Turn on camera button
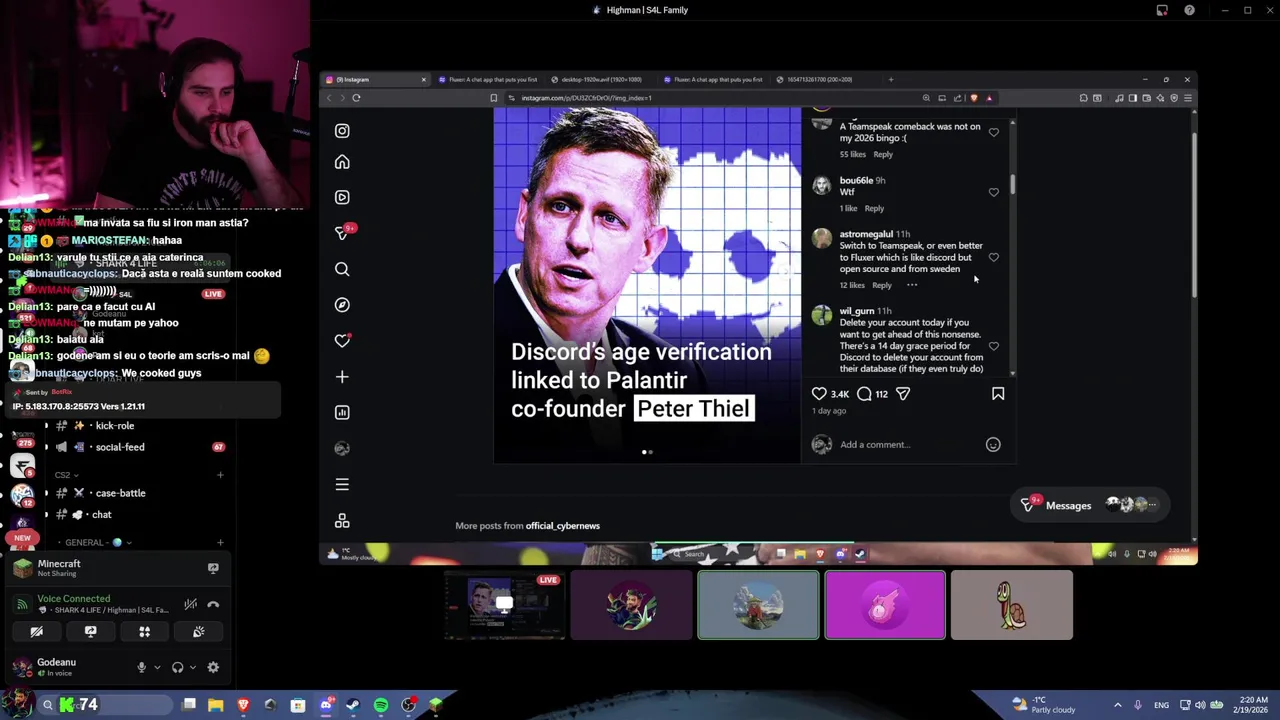 coord(36,632)
